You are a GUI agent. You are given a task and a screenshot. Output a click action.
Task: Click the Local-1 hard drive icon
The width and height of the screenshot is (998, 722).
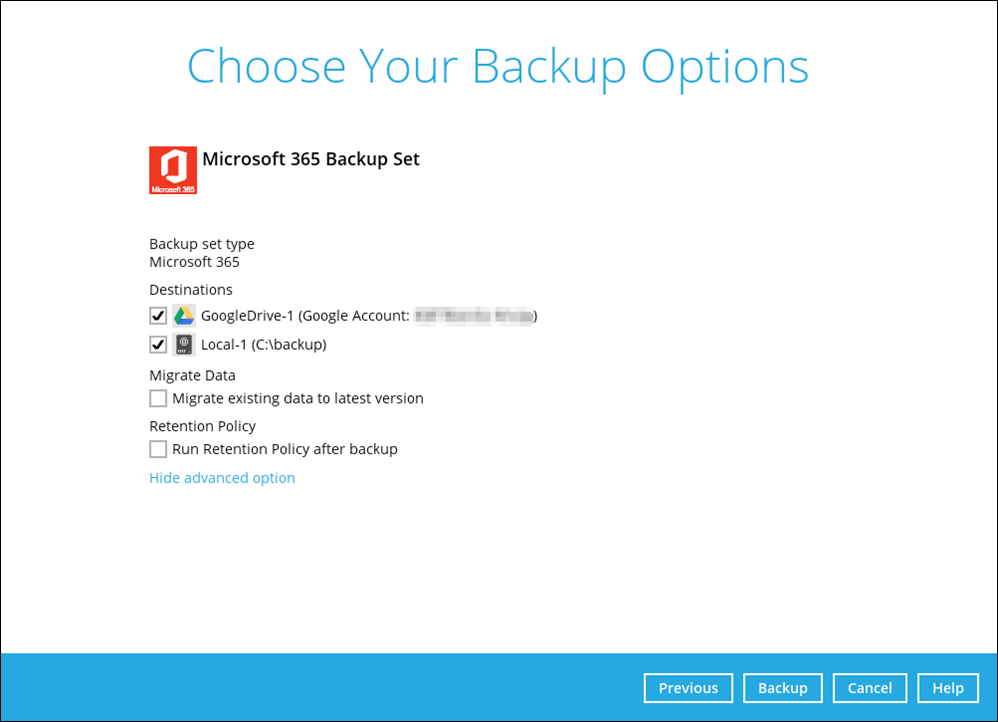[x=184, y=345]
